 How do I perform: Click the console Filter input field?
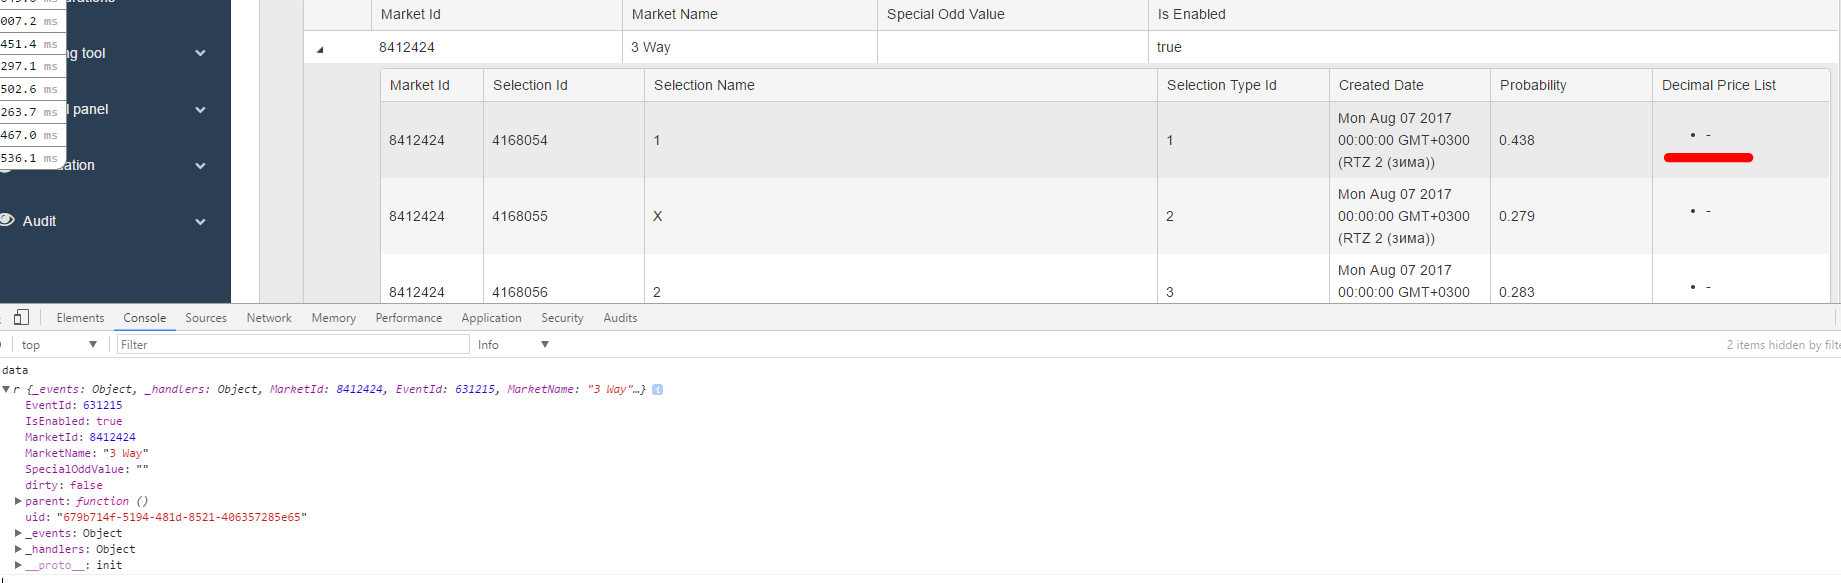tap(292, 345)
